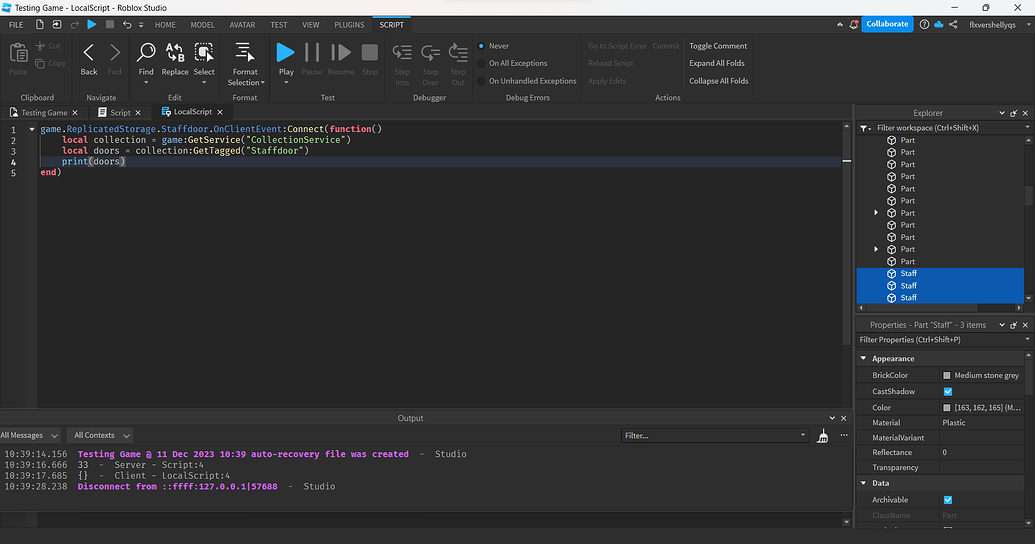Viewport: 1035px width, 544px height.
Task: Click the Paste clipboard icon
Action: (x=18, y=52)
